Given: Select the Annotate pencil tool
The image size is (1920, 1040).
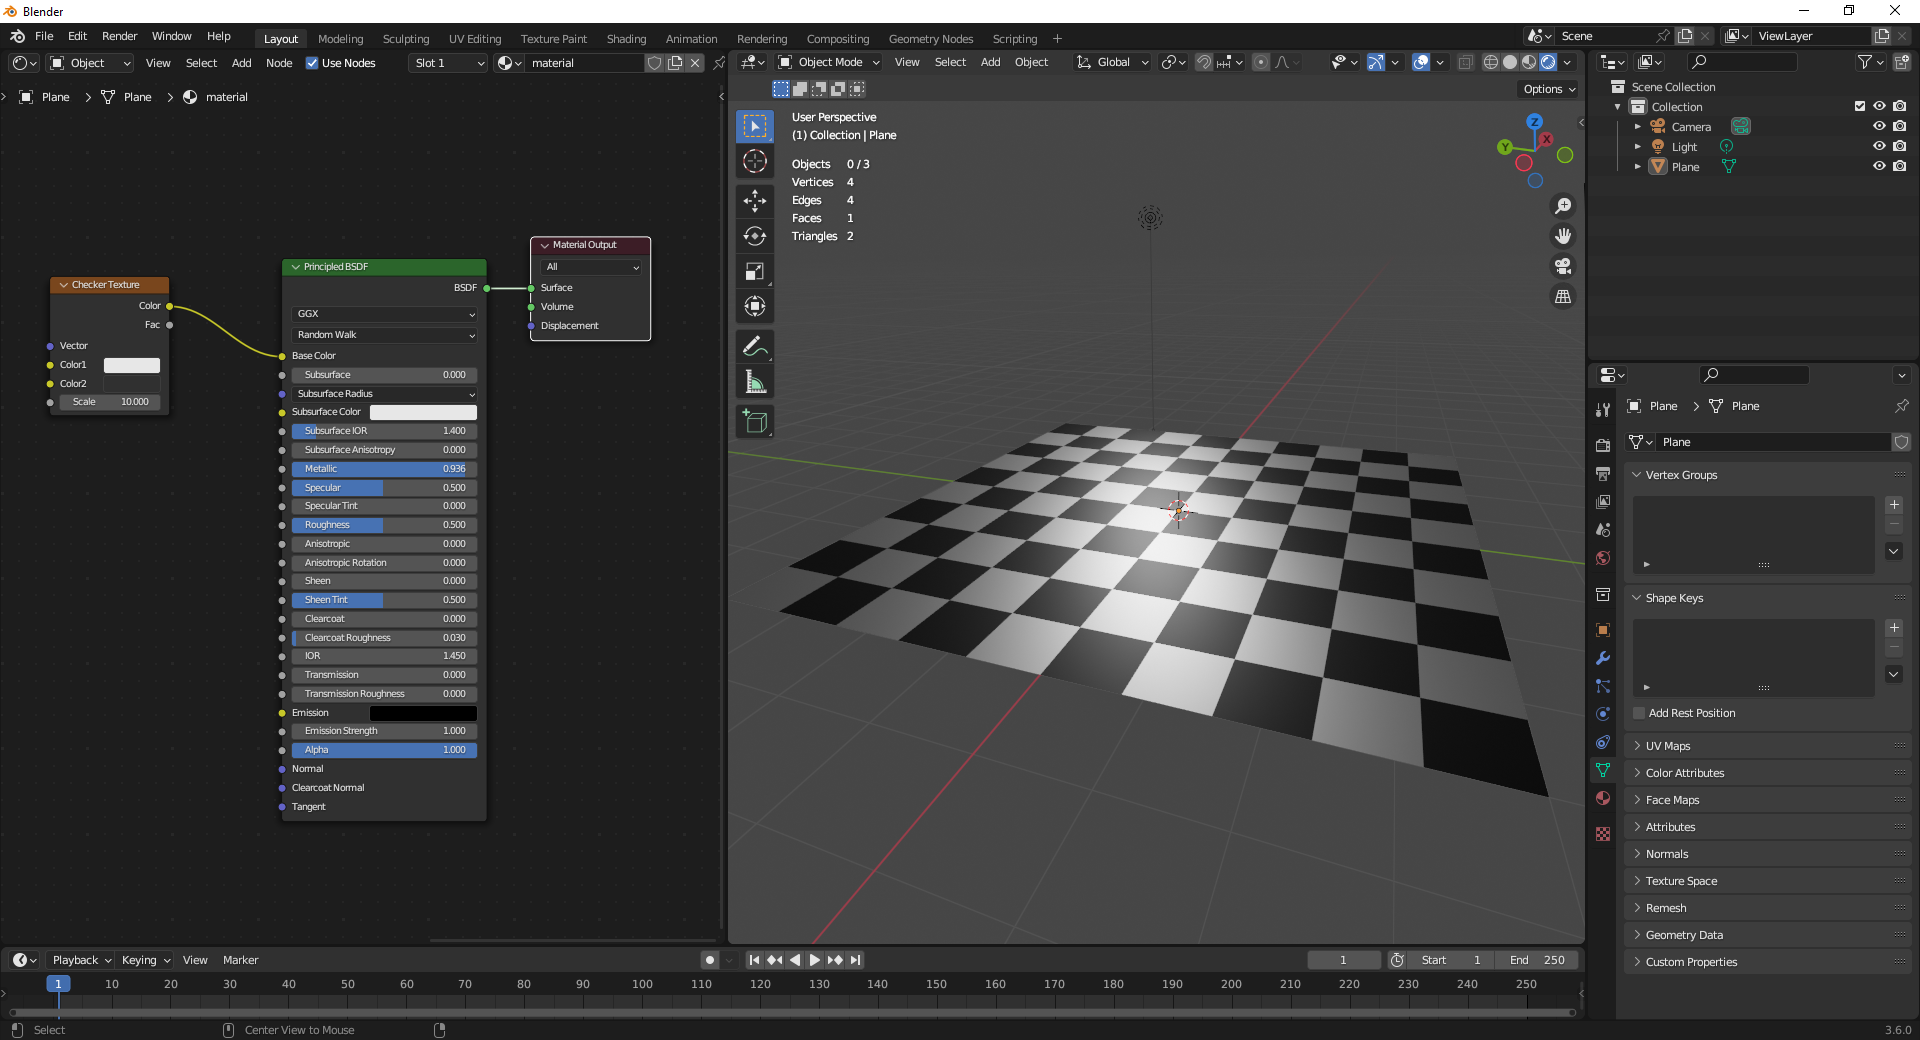Looking at the screenshot, I should pyautogui.click(x=755, y=347).
